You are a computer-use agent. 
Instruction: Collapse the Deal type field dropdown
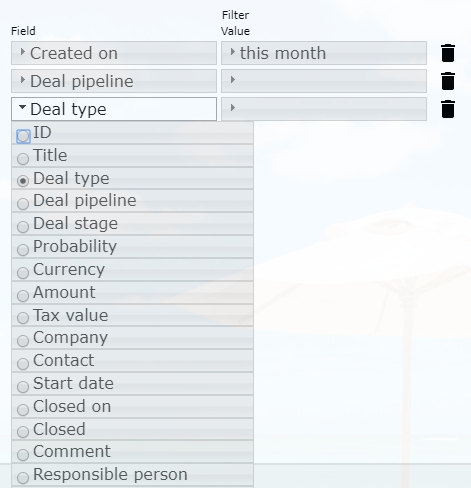tap(114, 109)
